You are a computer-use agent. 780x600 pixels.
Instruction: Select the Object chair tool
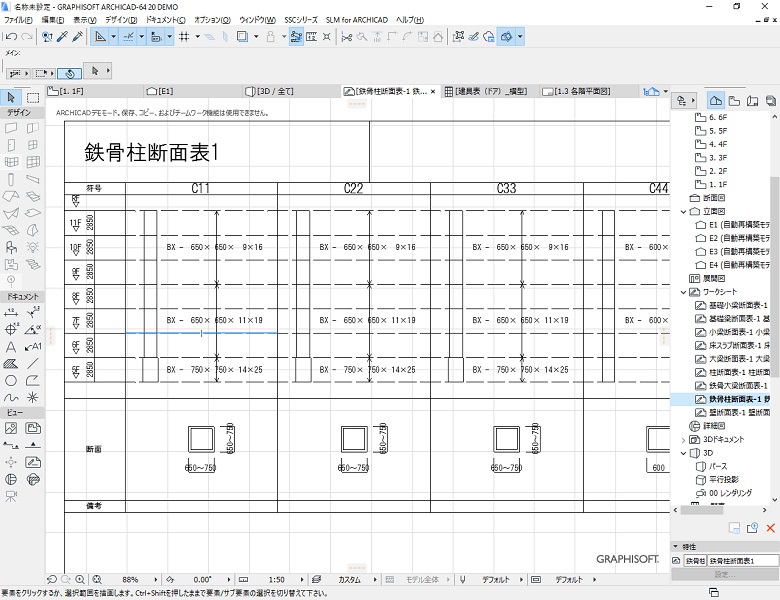tap(11, 247)
